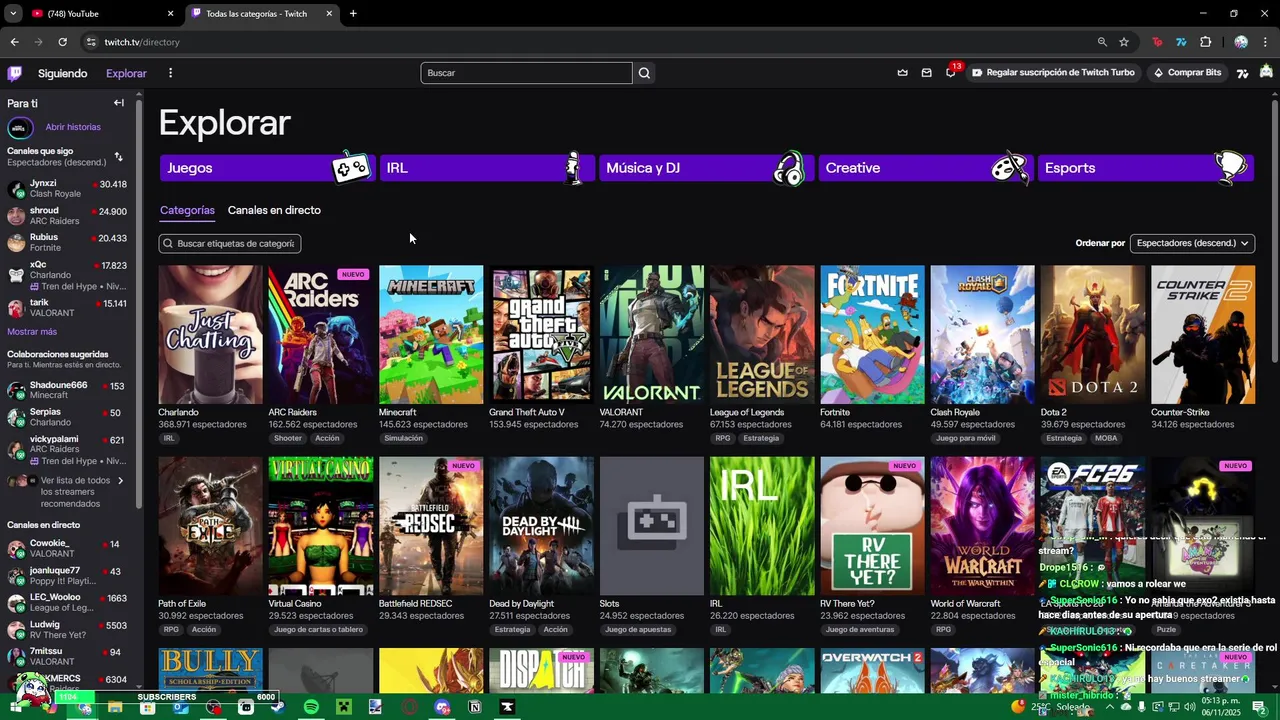Click the Estrategia tag under League of Legends
The image size is (1280, 720).
tap(761, 438)
